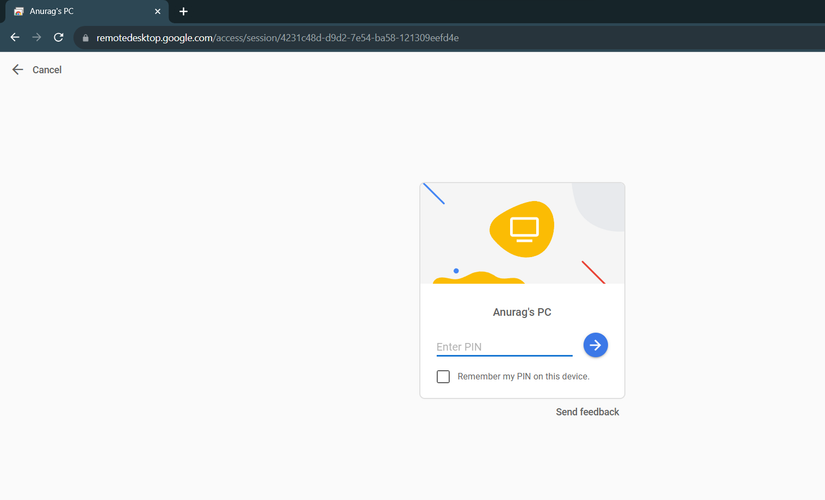This screenshot has width=825, height=500.
Task: Select the Anurag's PC browser tab
Action: click(x=87, y=11)
